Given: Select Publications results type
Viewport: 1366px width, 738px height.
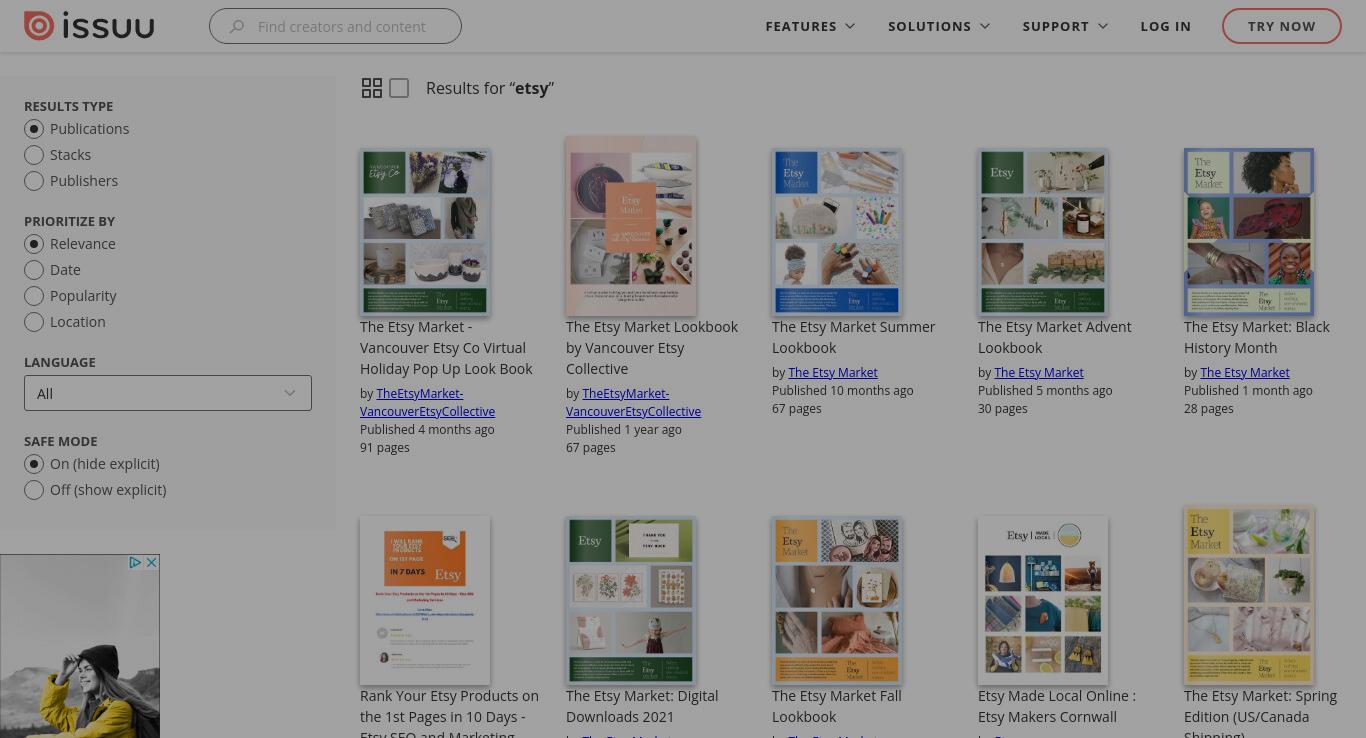Looking at the screenshot, I should (x=34, y=129).
